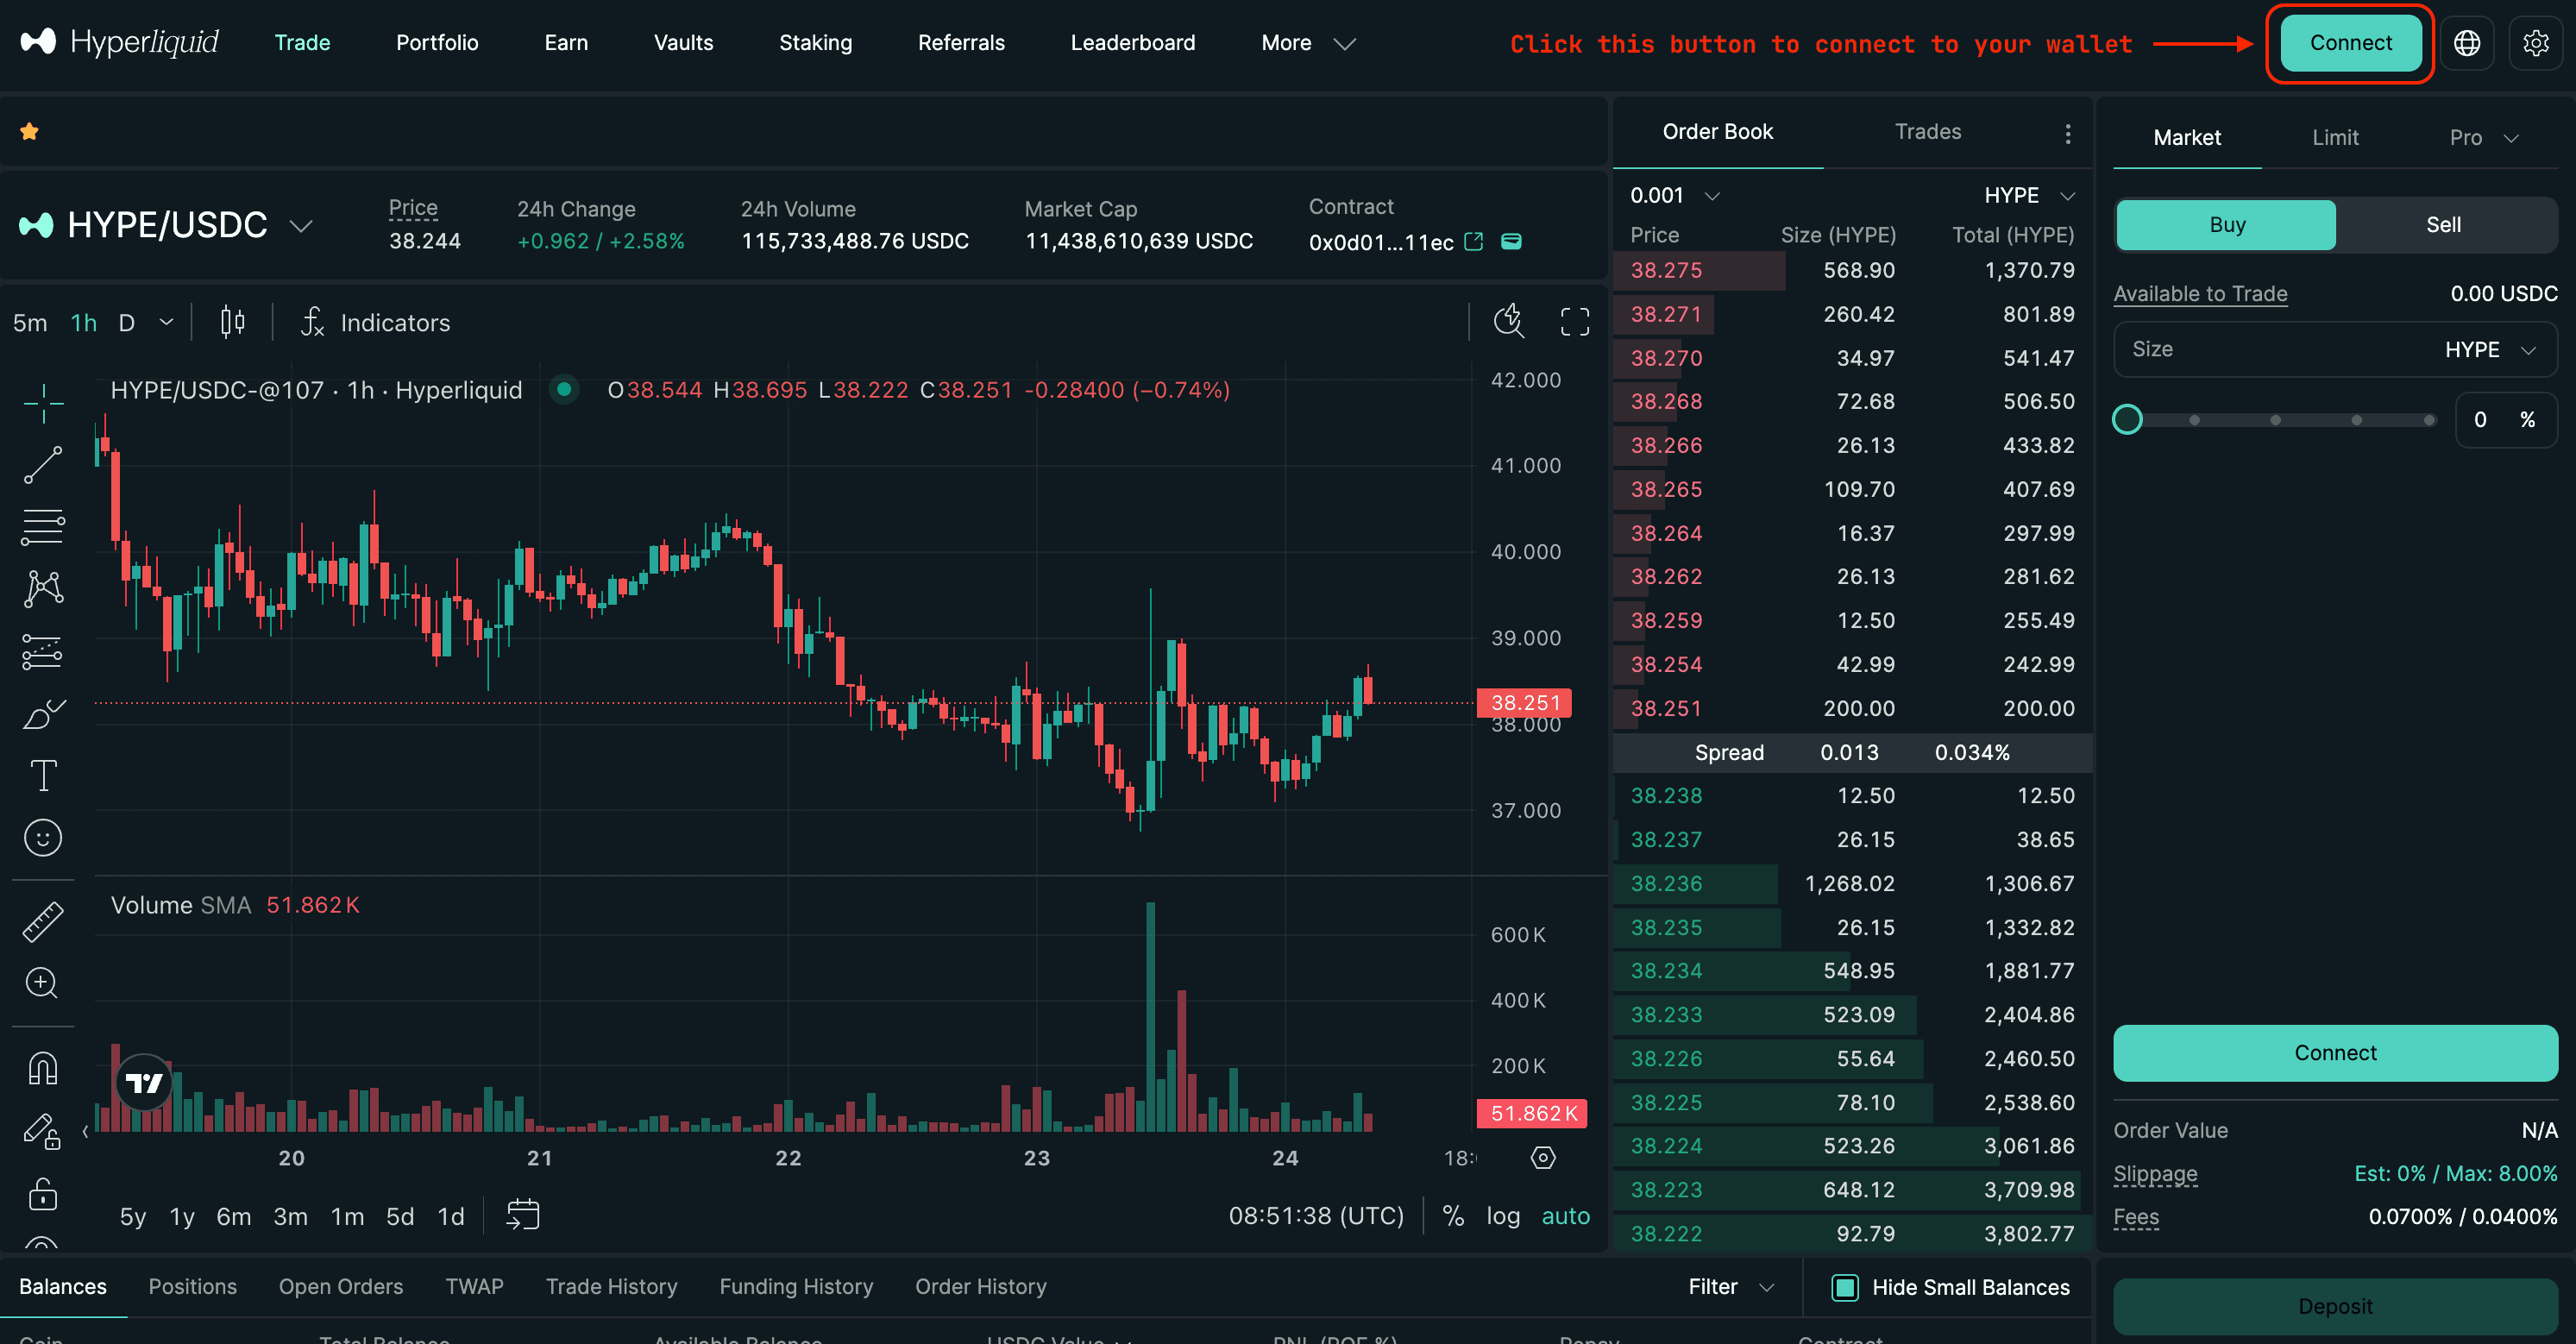Open the Indicators menu button
Screen dimensions: 2576x1344
pos(377,322)
